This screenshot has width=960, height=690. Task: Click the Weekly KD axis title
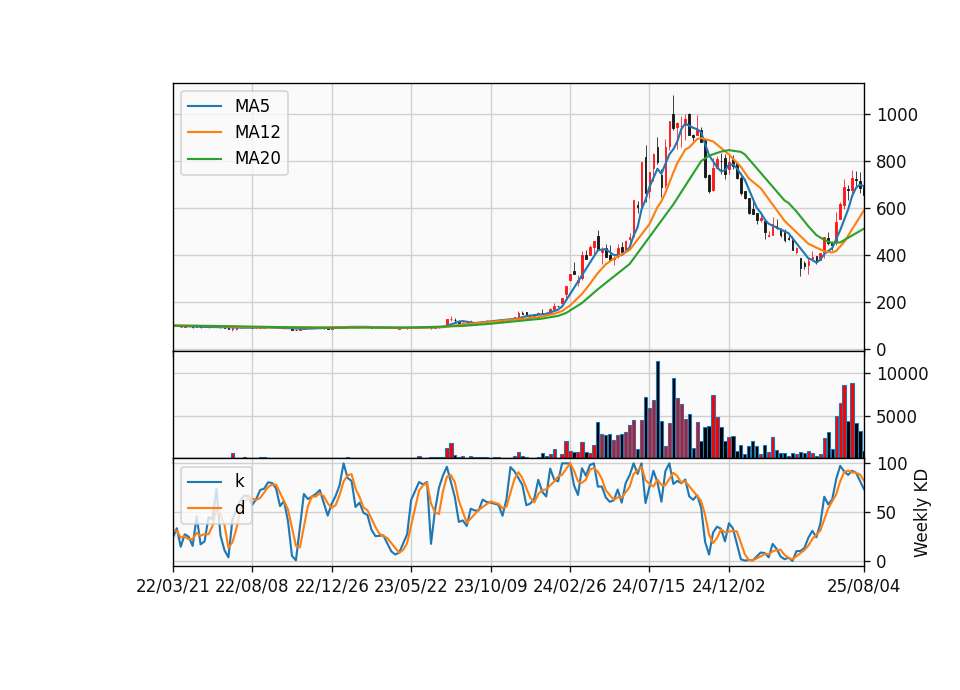click(x=920, y=513)
